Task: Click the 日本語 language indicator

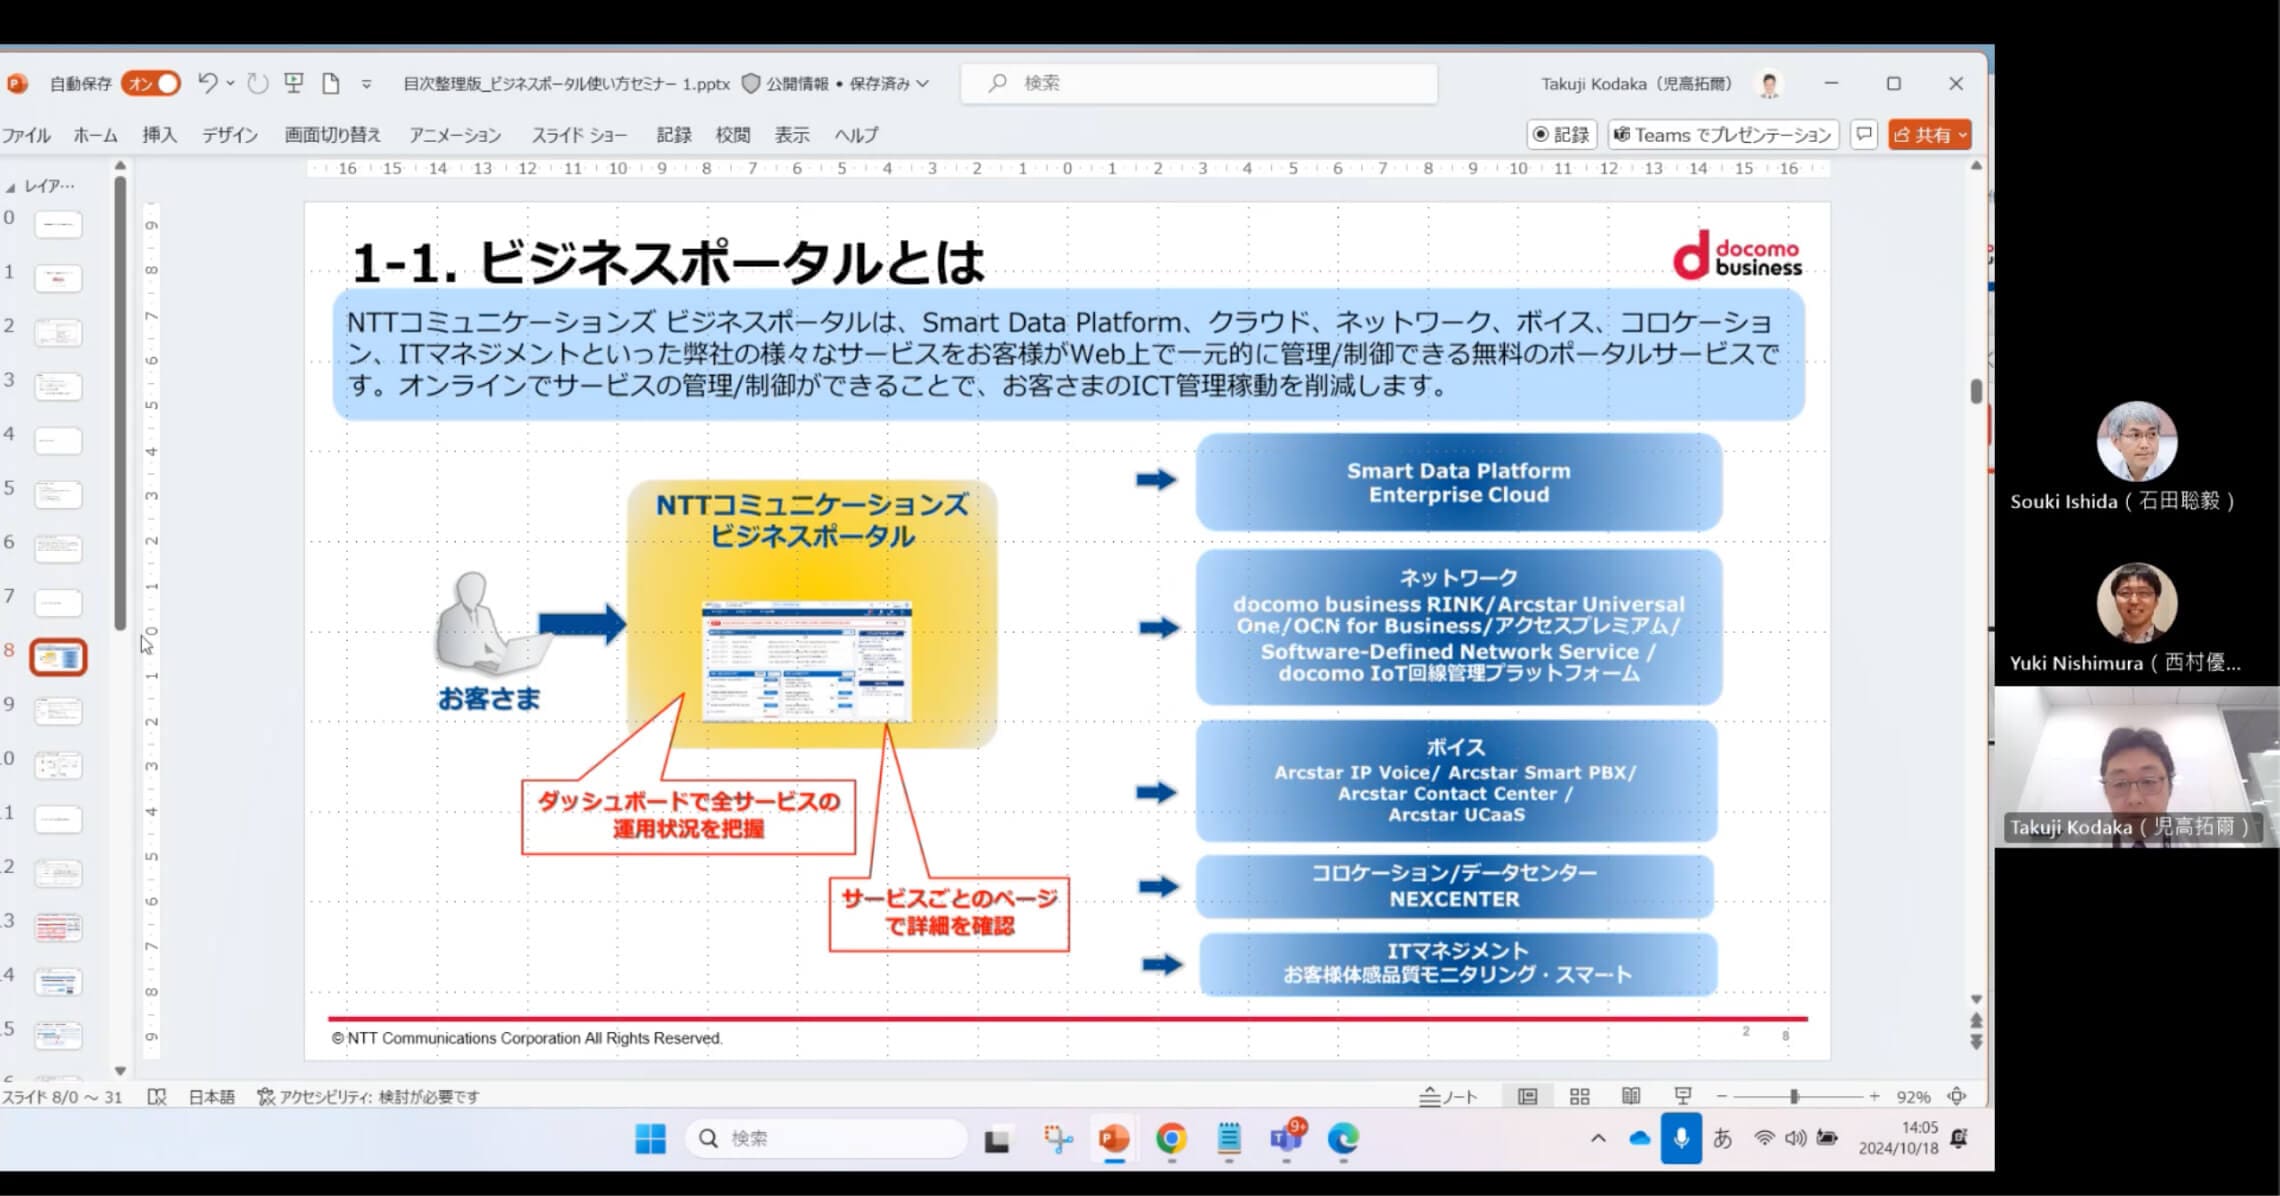Action: [x=212, y=1097]
